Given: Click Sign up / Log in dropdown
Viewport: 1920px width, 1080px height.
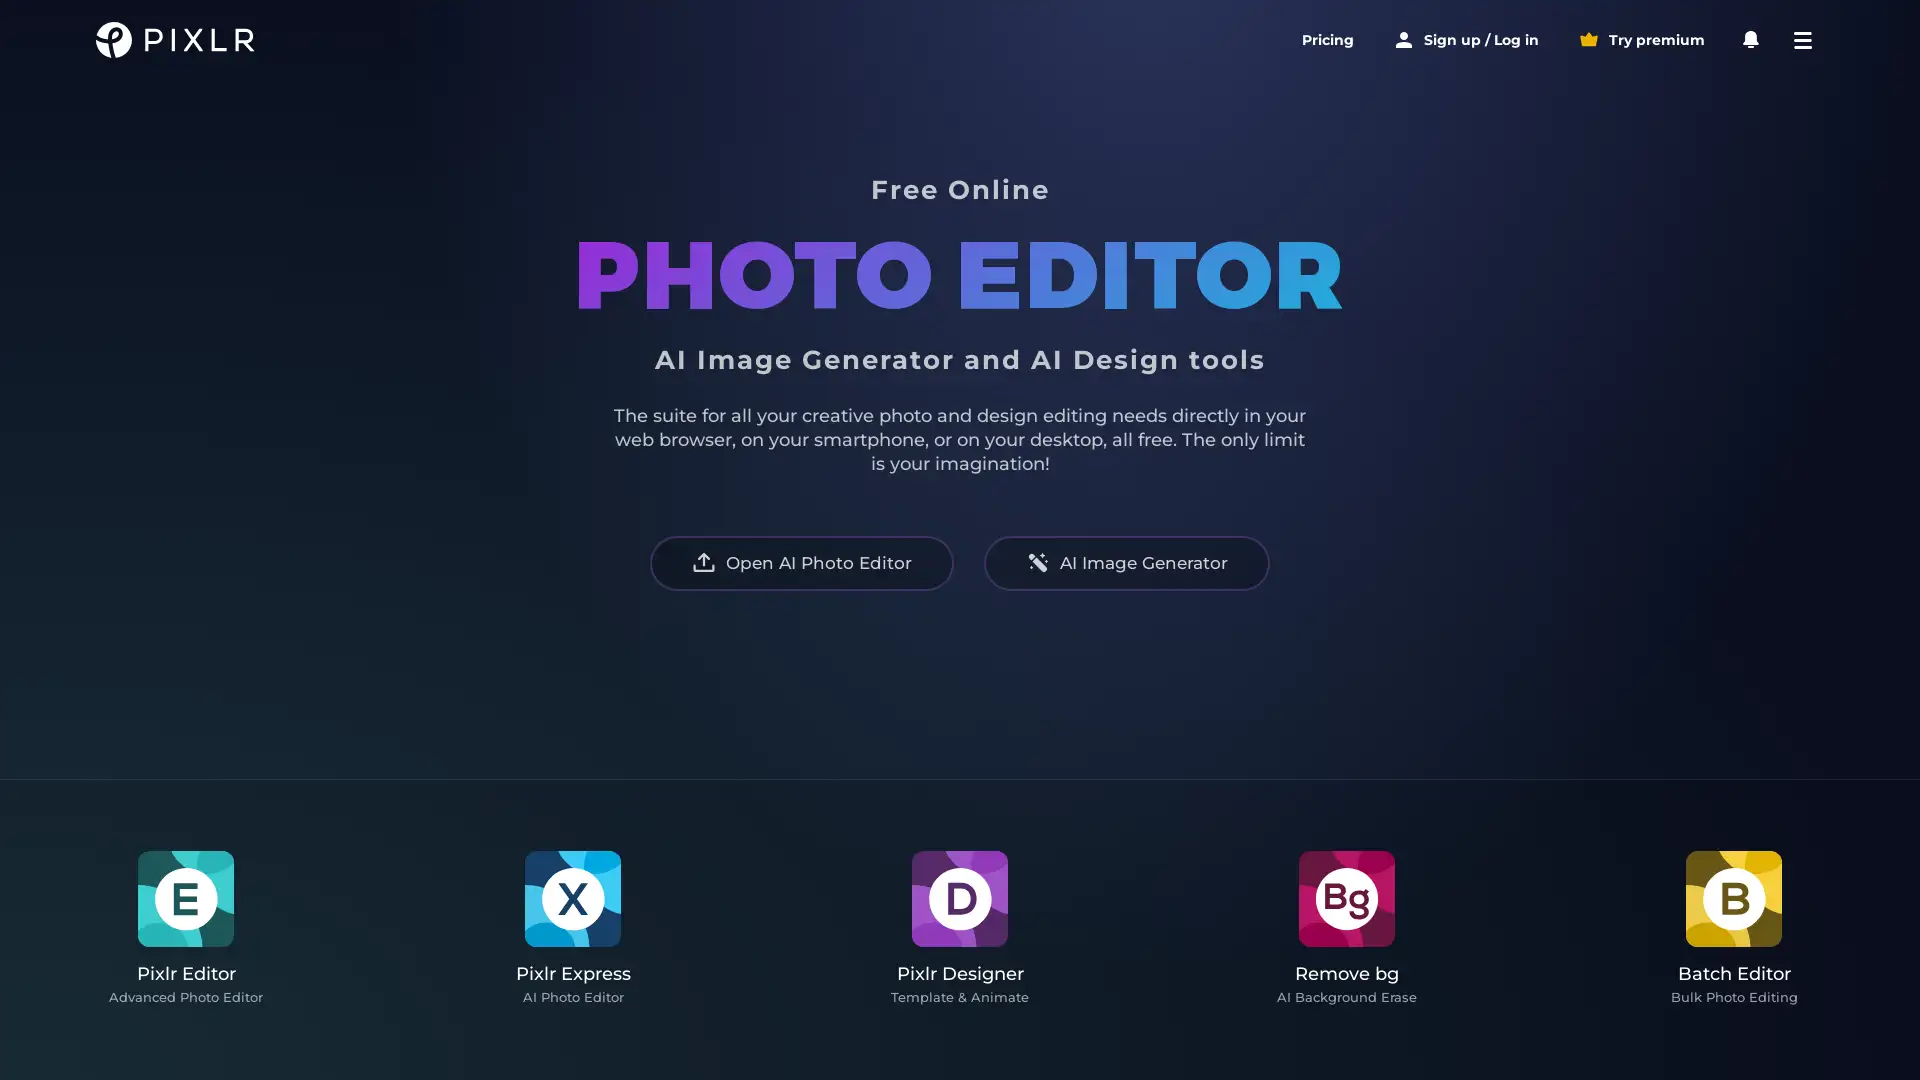Looking at the screenshot, I should (1466, 40).
